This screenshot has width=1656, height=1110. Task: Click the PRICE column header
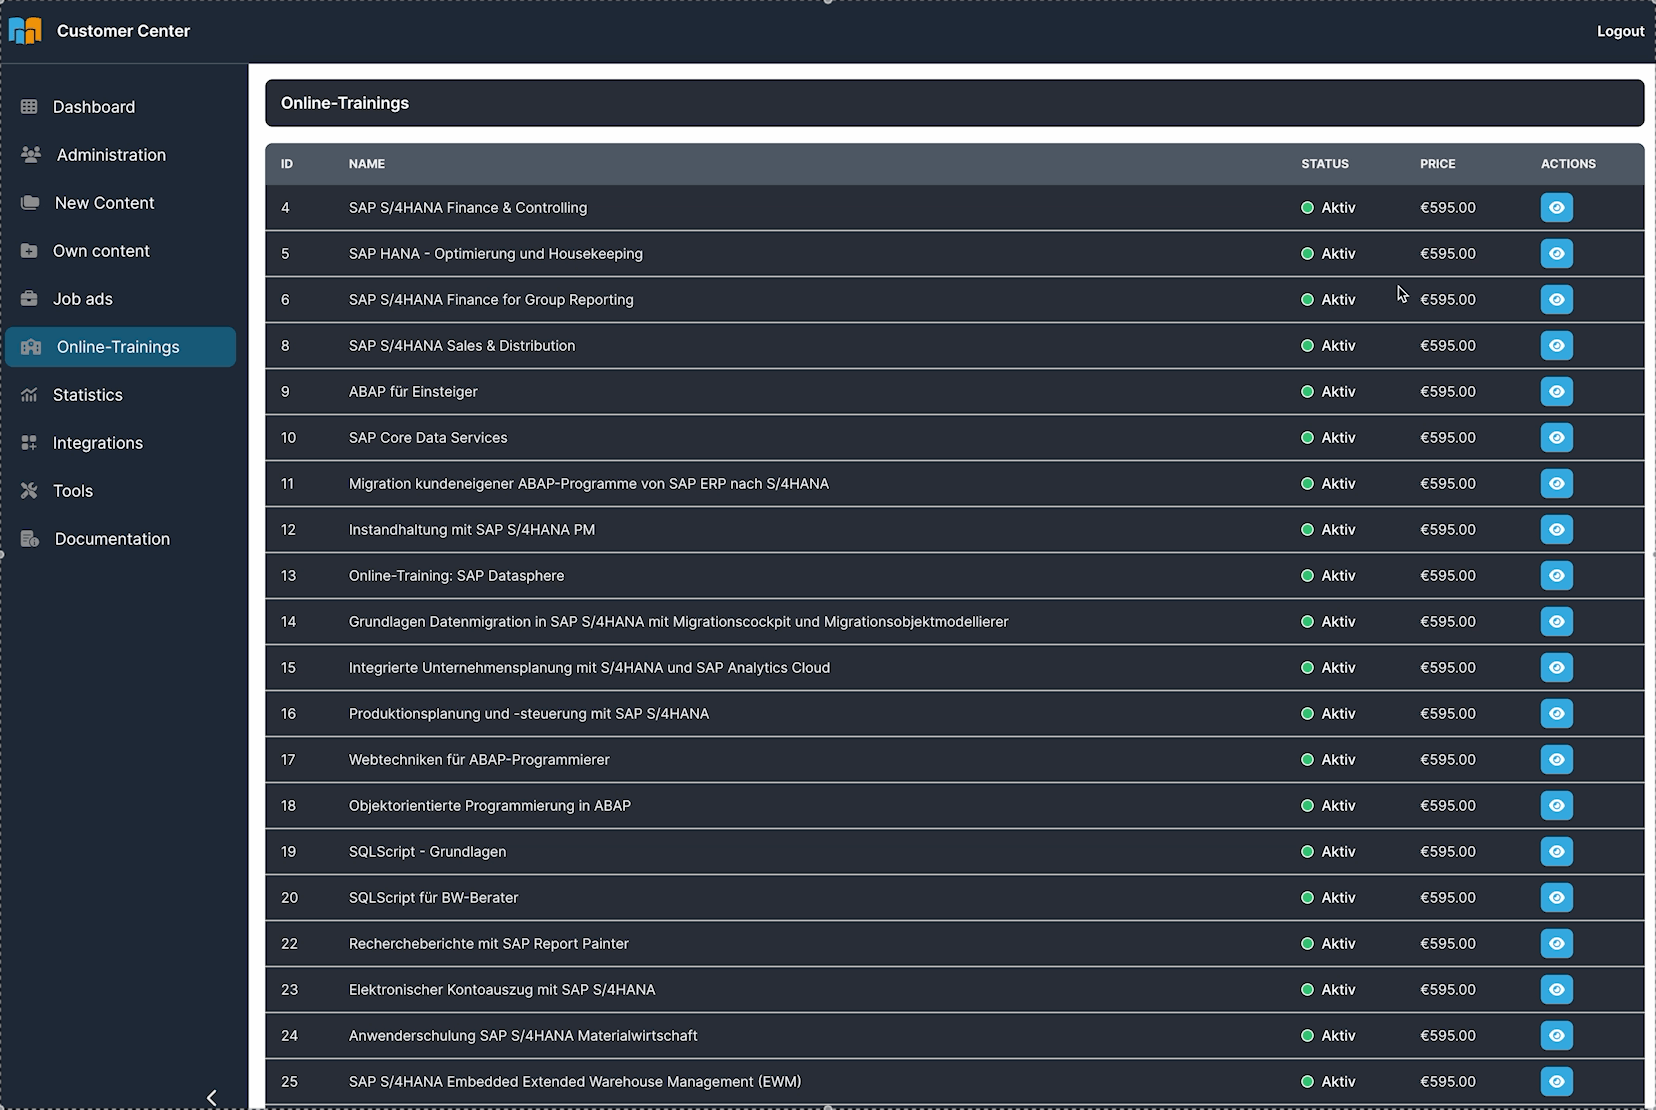[1437, 164]
